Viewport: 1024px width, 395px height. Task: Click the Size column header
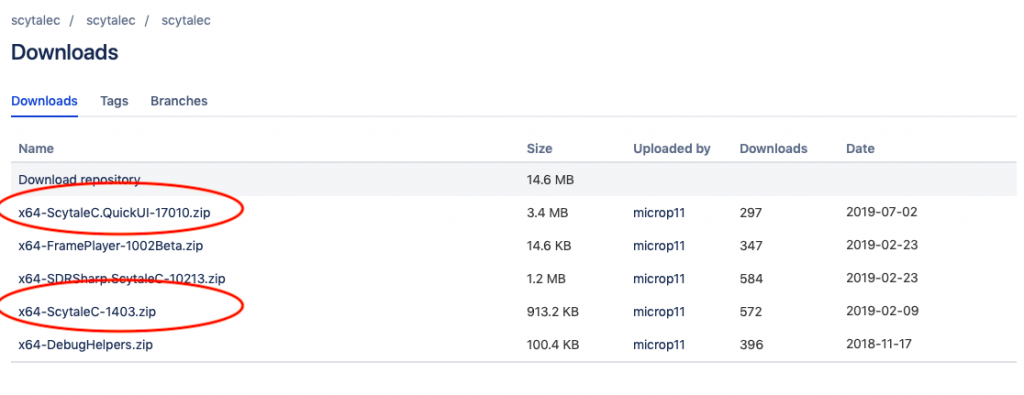tap(539, 149)
